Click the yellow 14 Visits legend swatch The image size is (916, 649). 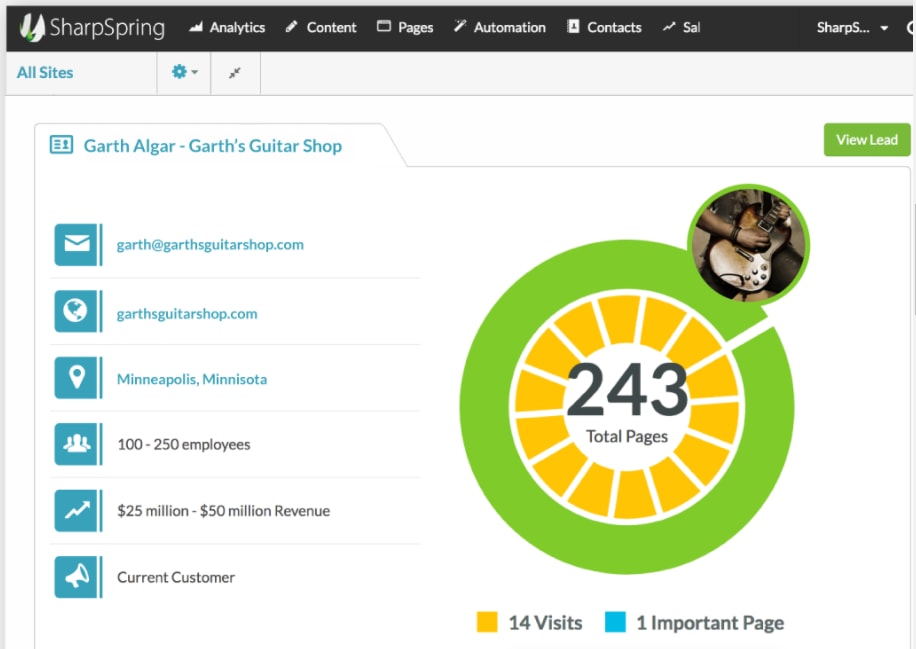pos(487,622)
